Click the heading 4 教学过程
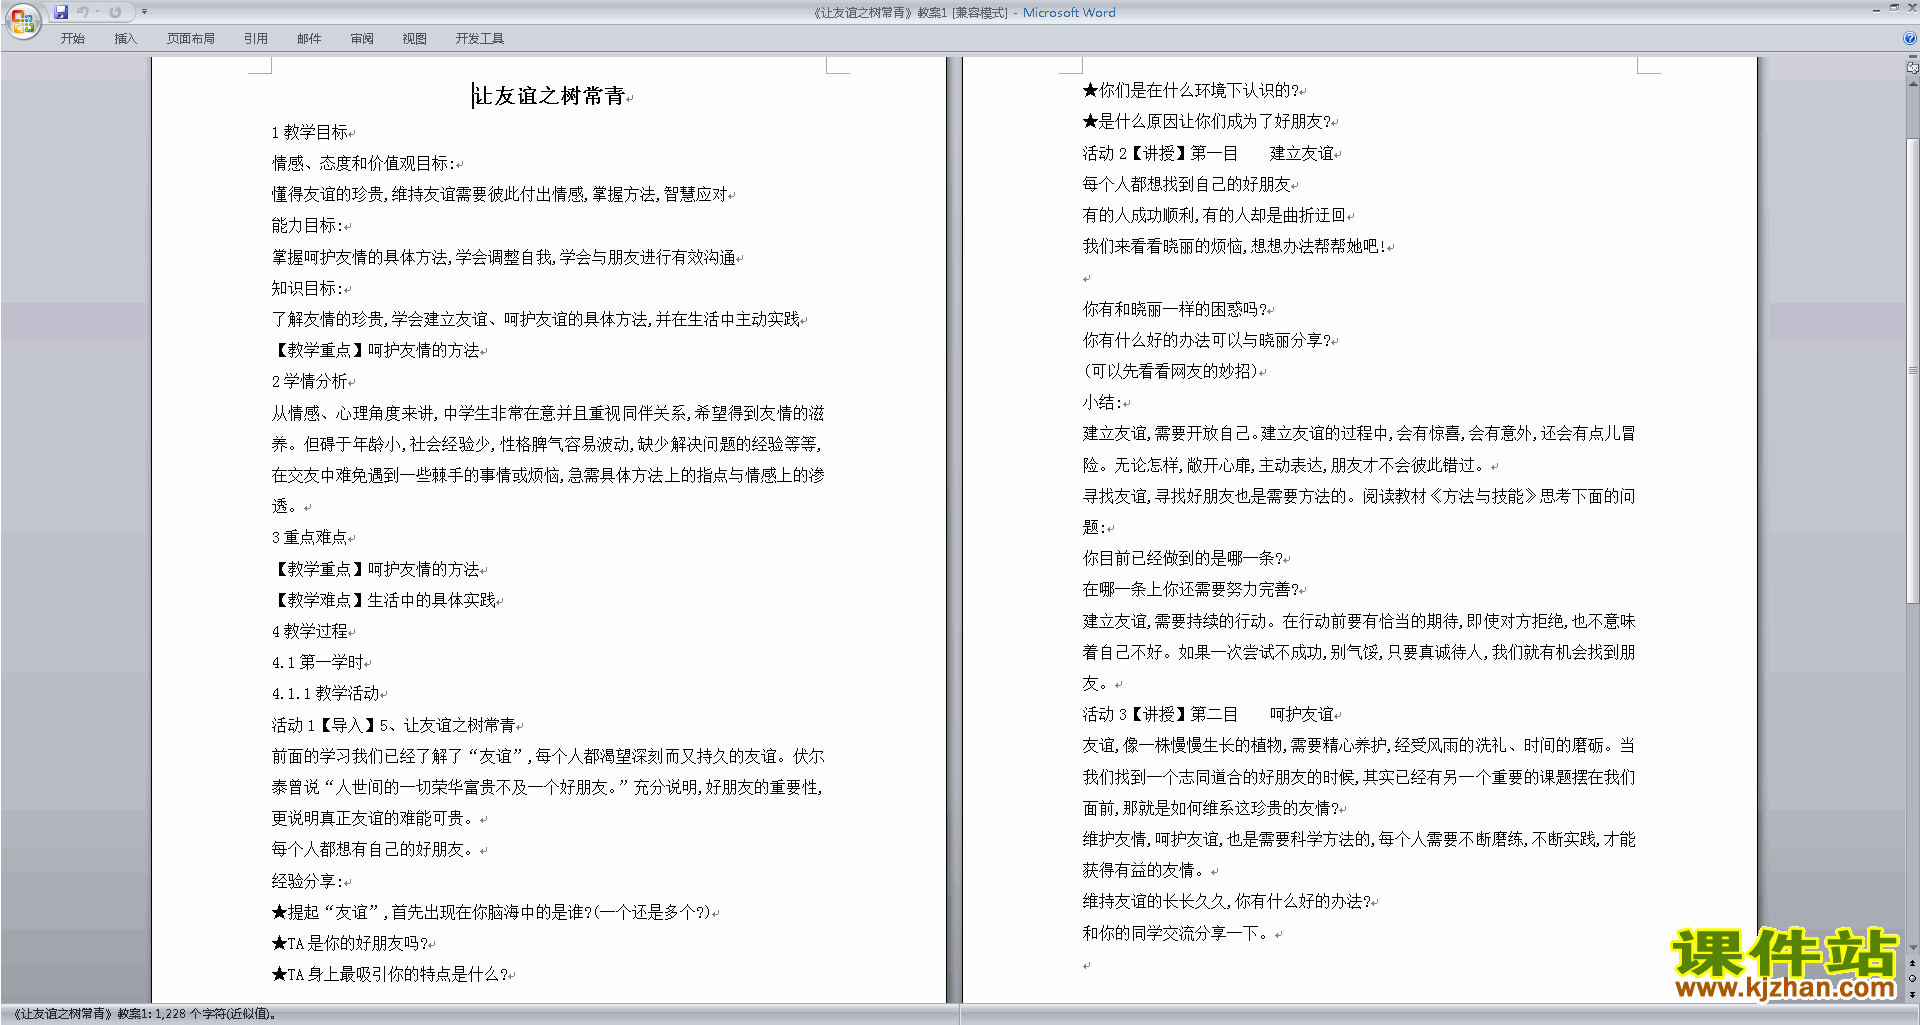 (310, 631)
